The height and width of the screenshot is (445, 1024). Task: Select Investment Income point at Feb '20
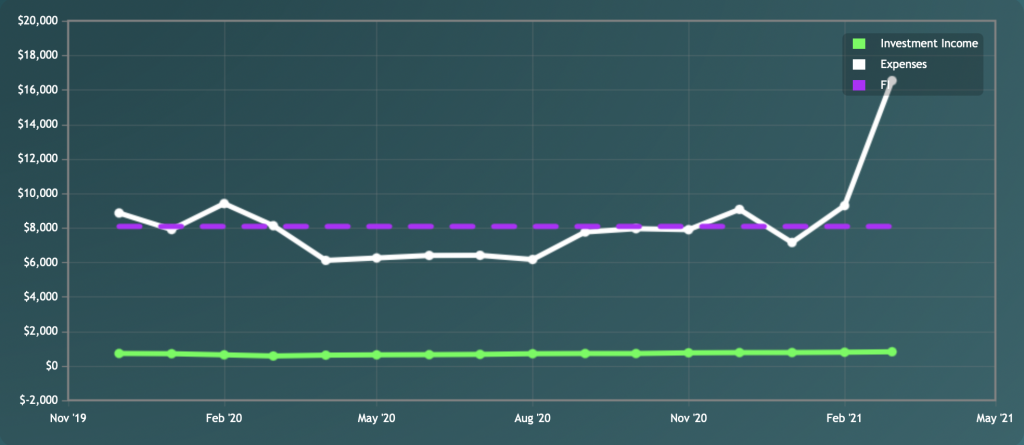(x=224, y=355)
